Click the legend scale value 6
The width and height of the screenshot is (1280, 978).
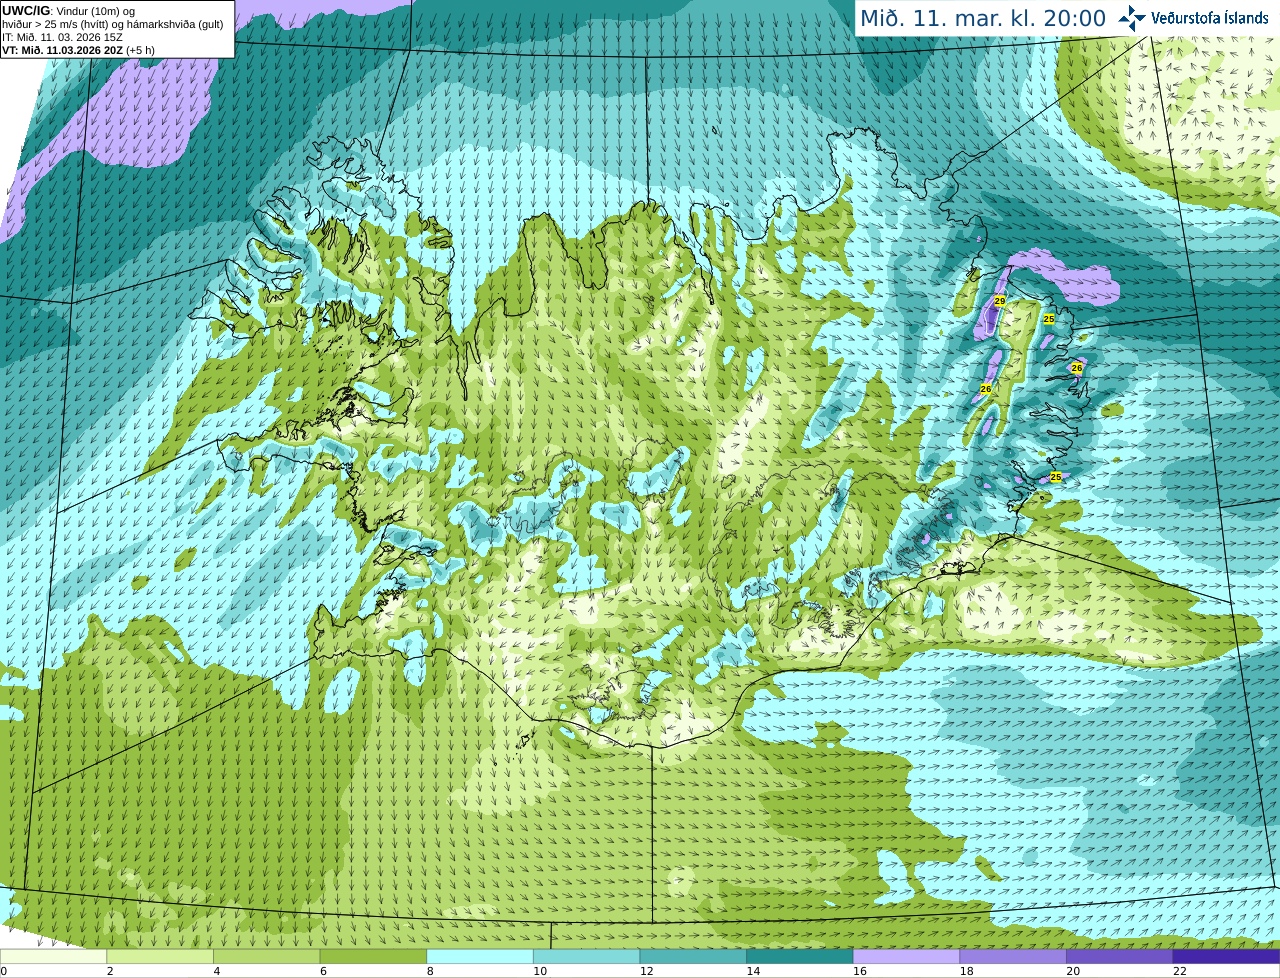323,971
